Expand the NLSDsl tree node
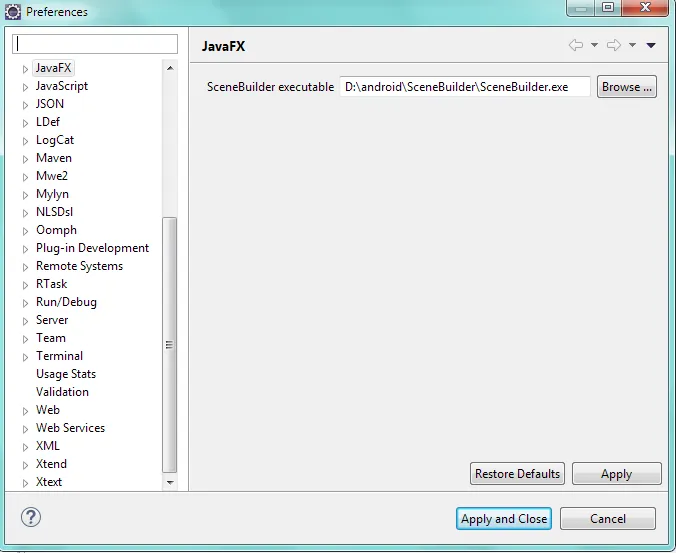Viewport: 676px width, 553px height. (x=25, y=213)
